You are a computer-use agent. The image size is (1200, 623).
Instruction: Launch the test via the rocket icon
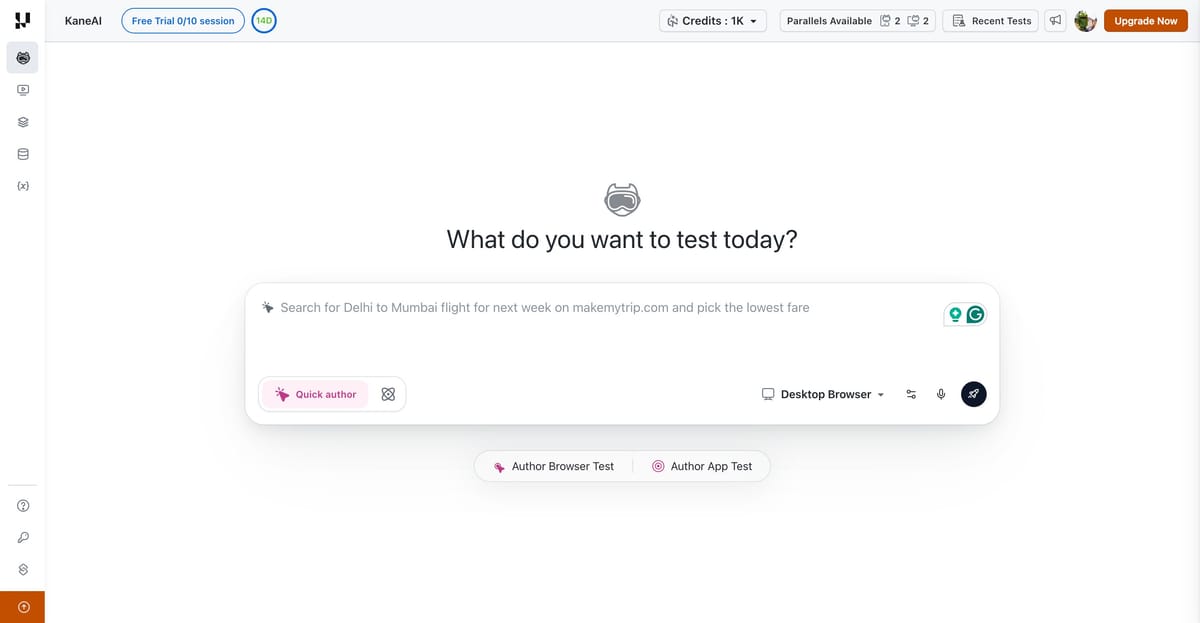(973, 393)
